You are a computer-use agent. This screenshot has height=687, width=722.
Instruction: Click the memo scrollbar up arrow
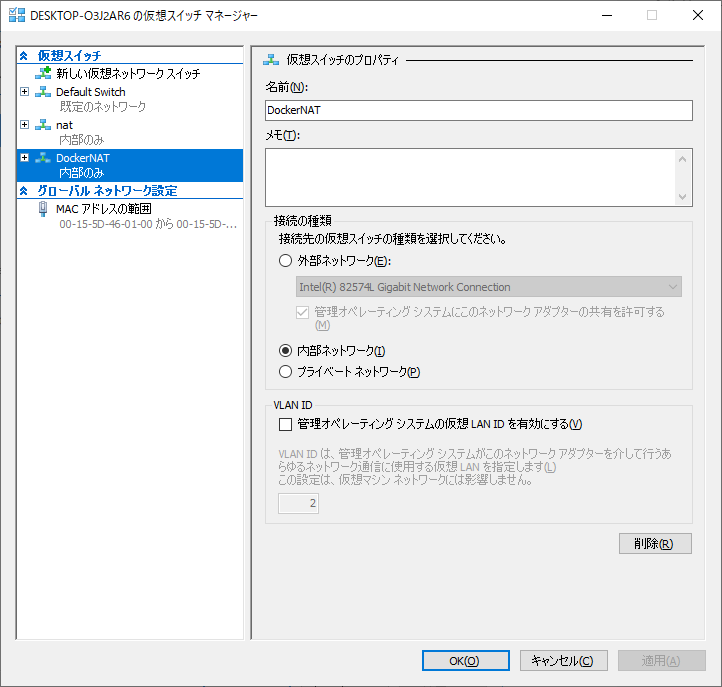[x=682, y=159]
